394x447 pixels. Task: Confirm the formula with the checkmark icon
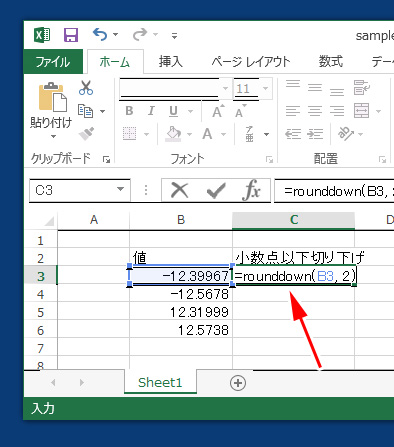pyautogui.click(x=216, y=191)
